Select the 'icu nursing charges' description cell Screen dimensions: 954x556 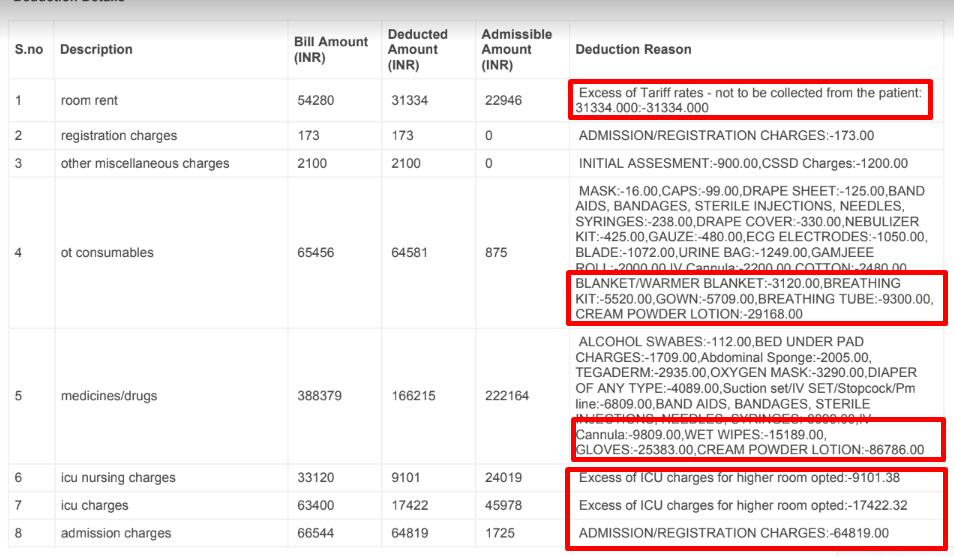(x=118, y=478)
